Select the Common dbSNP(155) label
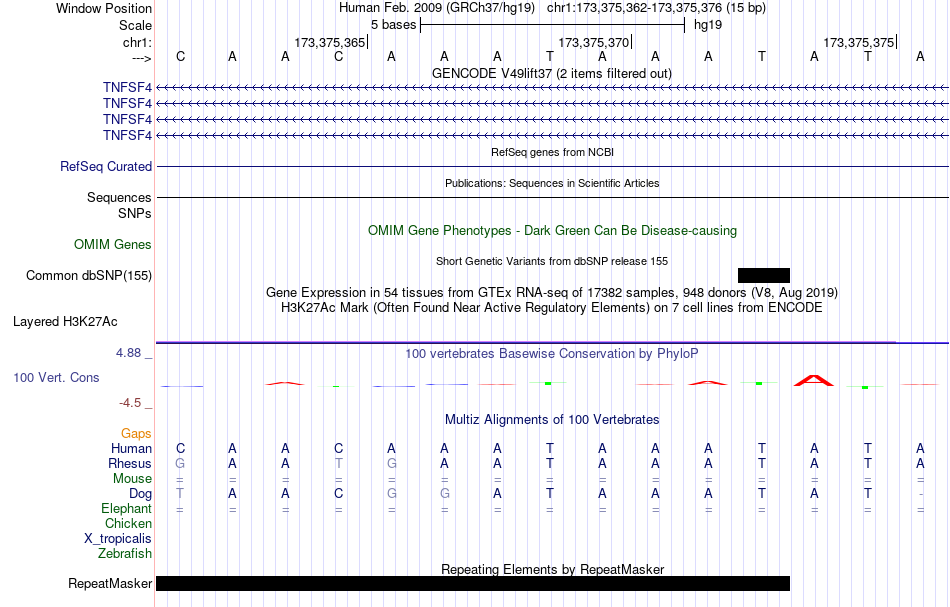This screenshot has height=607, width=950. tap(89, 276)
